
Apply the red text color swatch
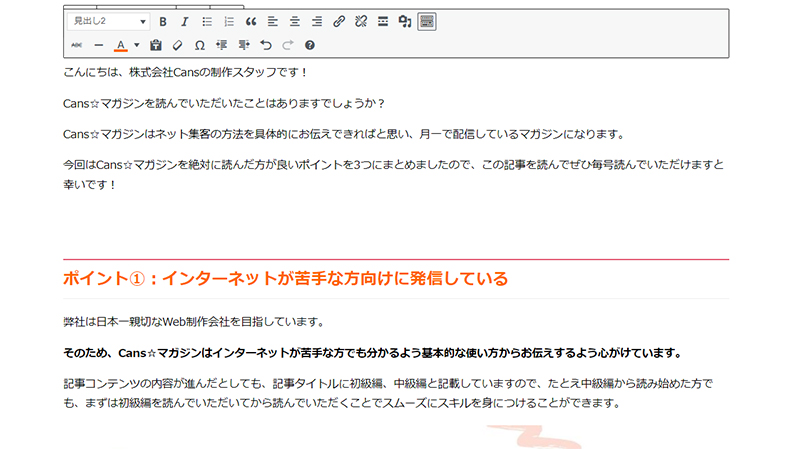click(121, 45)
